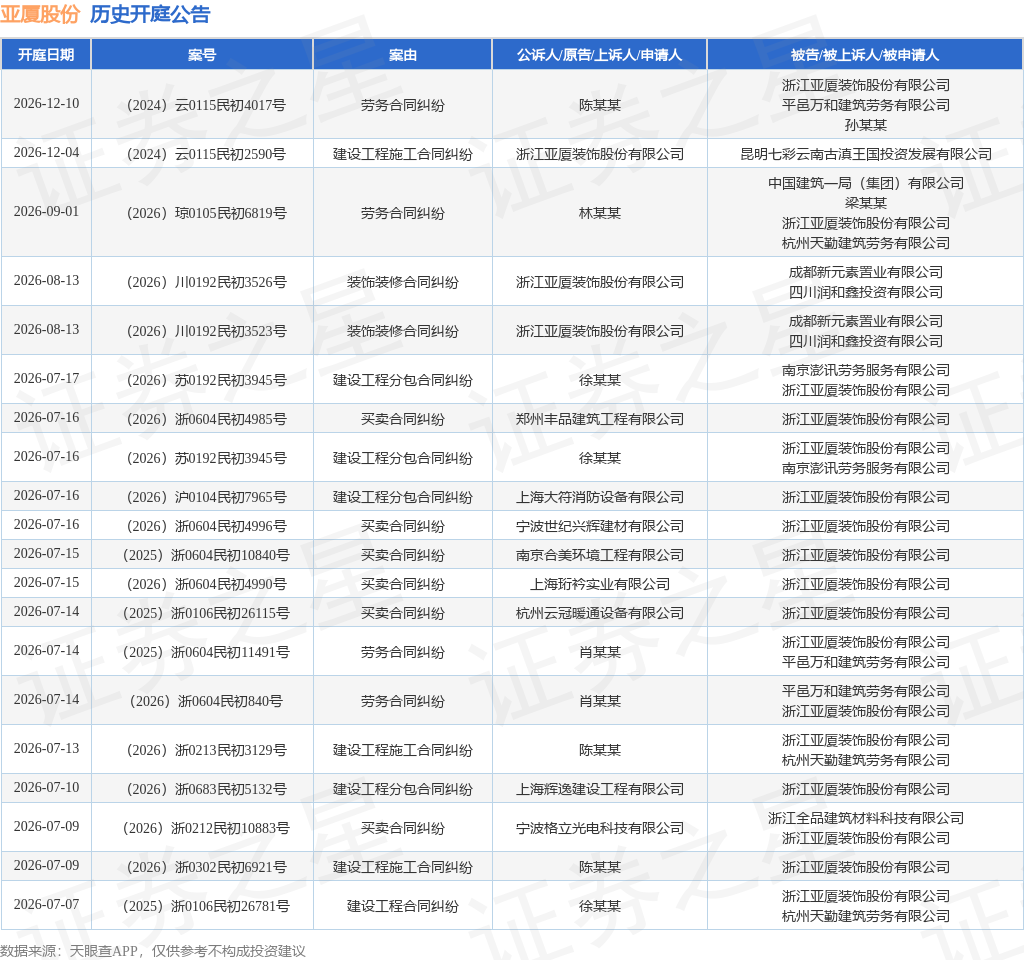Click the 天眼查APP data source note
Image resolution: width=1024 pixels, height=960 pixels.
[104, 951]
